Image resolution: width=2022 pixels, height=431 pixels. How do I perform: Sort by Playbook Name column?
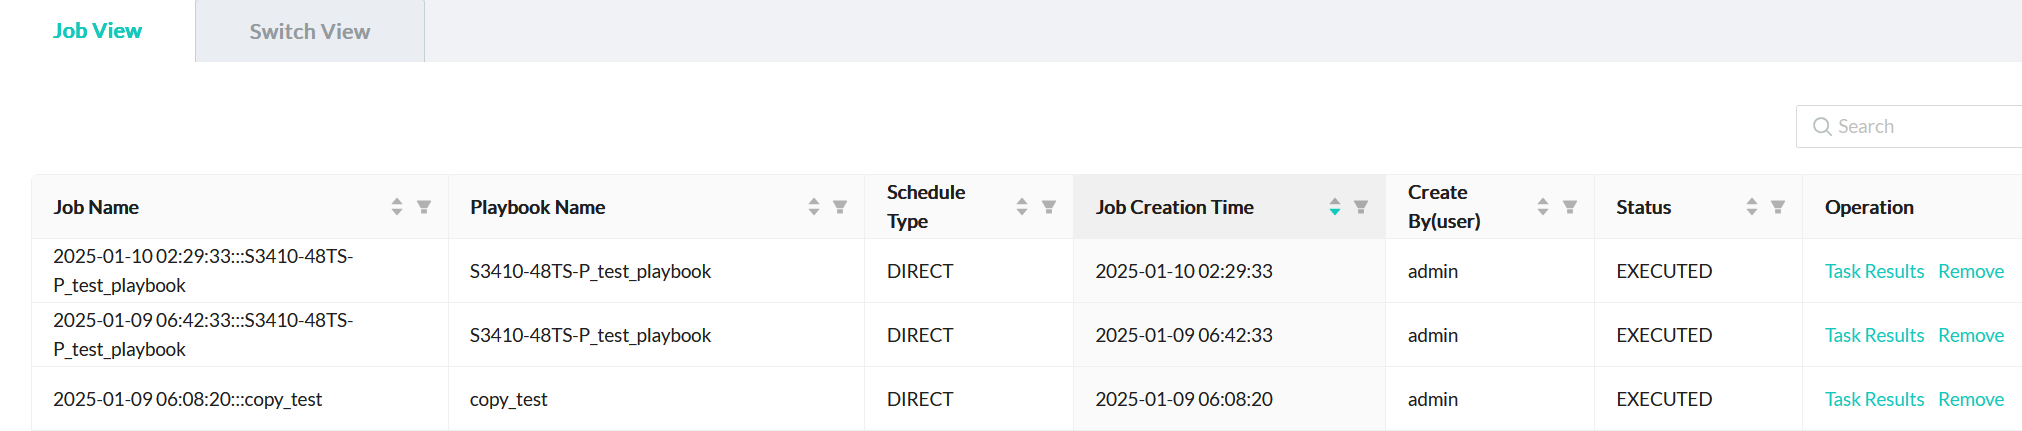814,207
